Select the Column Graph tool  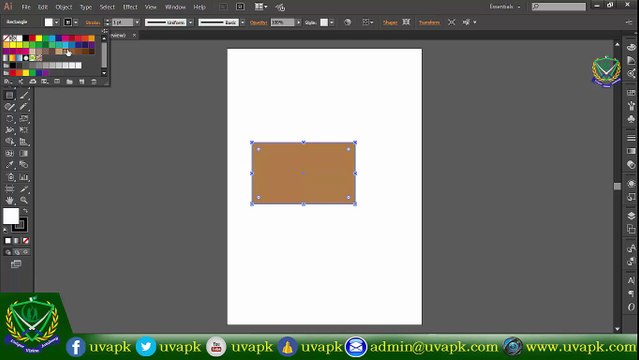click(24, 177)
